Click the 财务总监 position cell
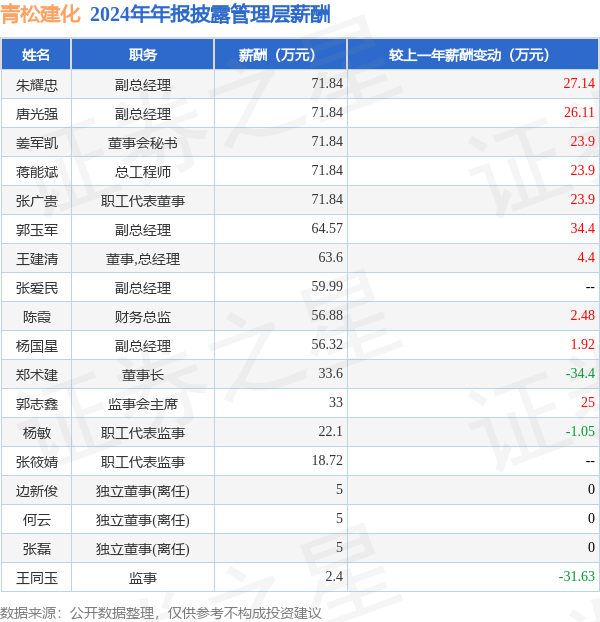Screen dimensions: 600x622 click(143, 317)
